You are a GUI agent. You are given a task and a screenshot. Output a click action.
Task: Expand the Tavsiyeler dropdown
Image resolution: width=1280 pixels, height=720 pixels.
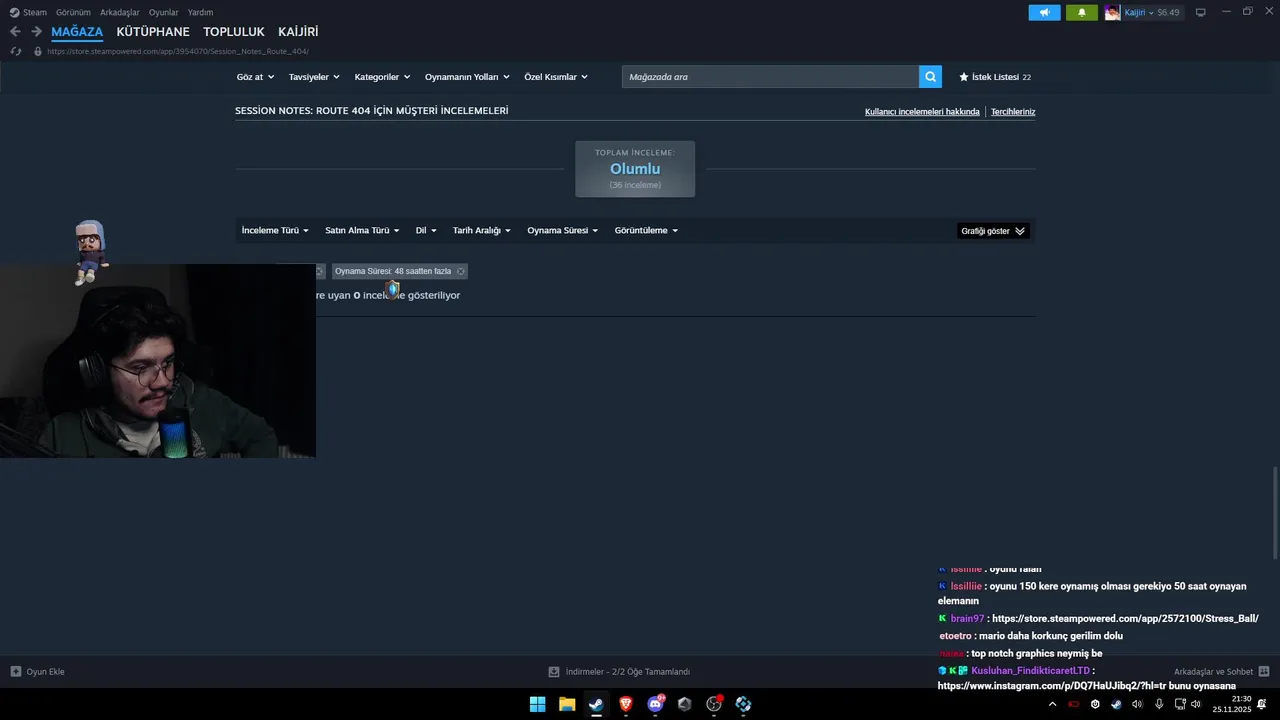point(314,77)
